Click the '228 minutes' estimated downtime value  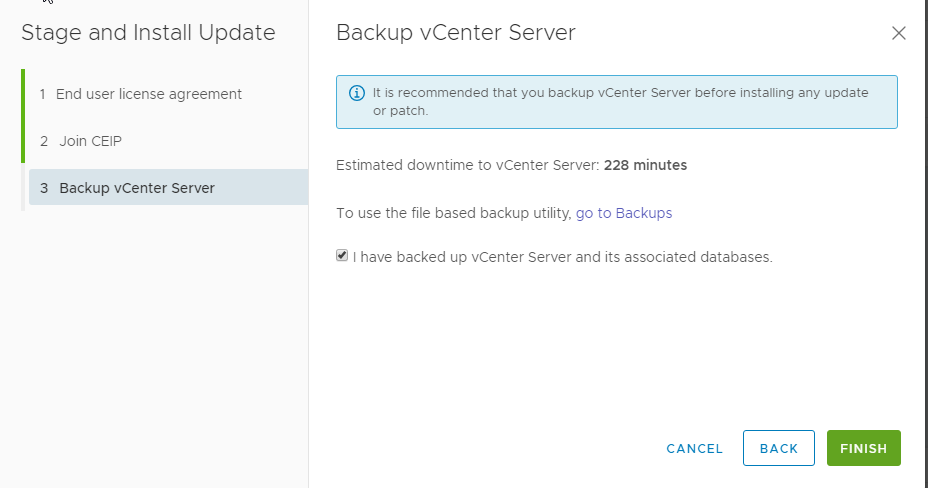[x=645, y=165]
